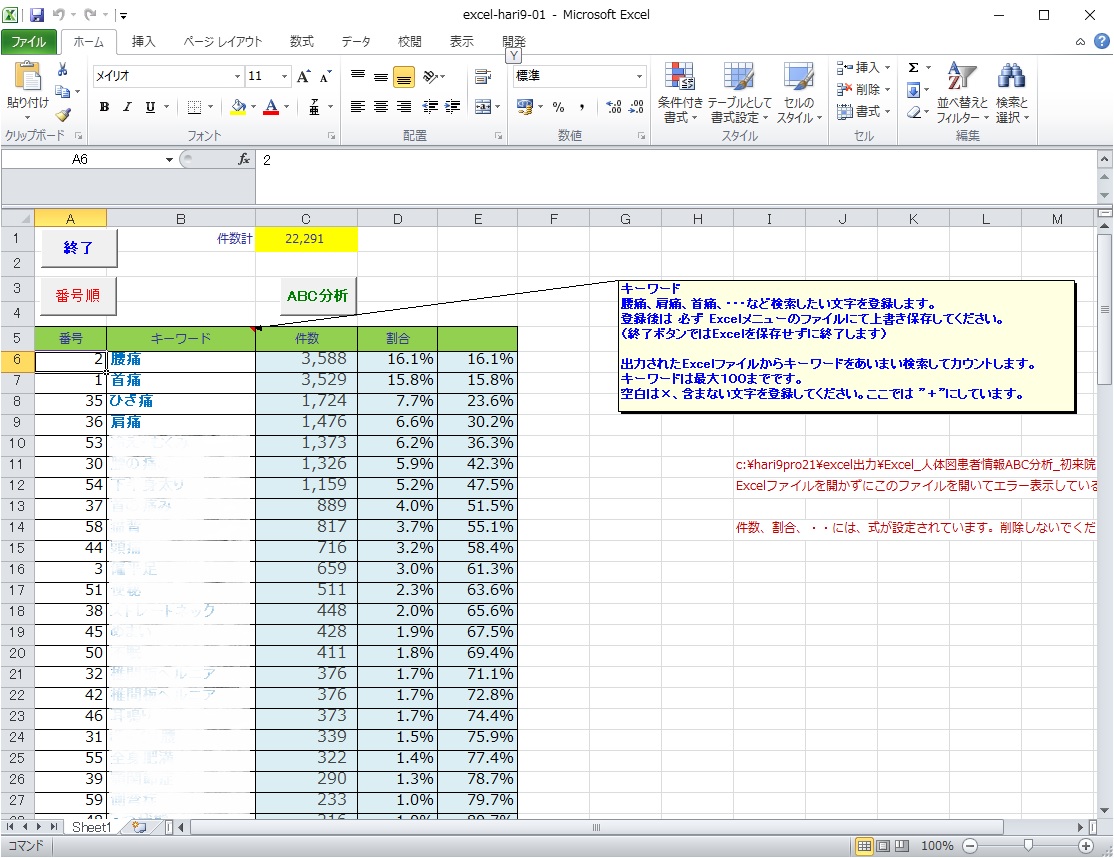Apply the red font color A icon

[271, 107]
